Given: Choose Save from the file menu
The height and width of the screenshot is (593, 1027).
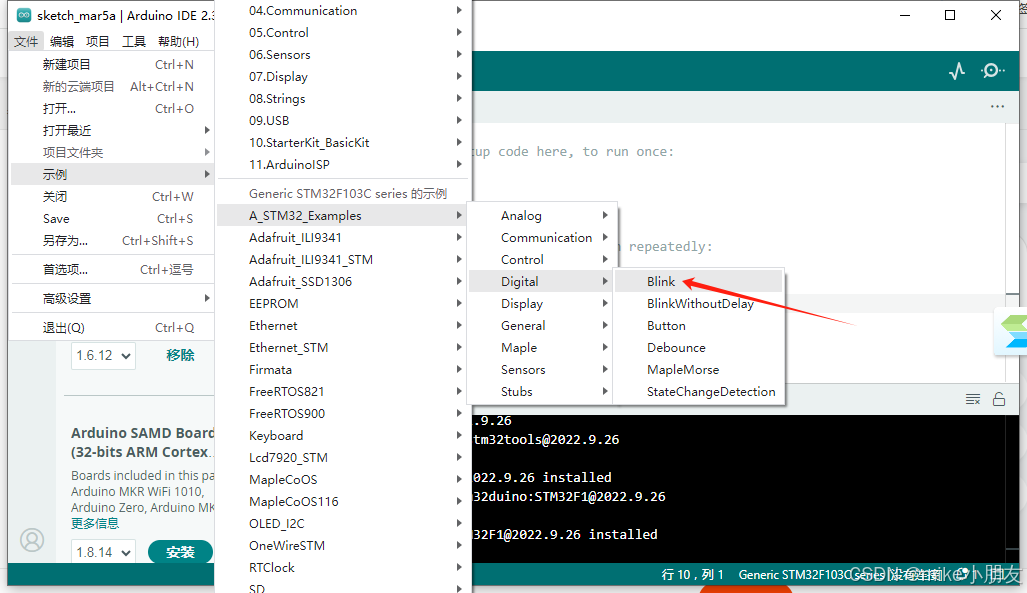Looking at the screenshot, I should 113,218.
